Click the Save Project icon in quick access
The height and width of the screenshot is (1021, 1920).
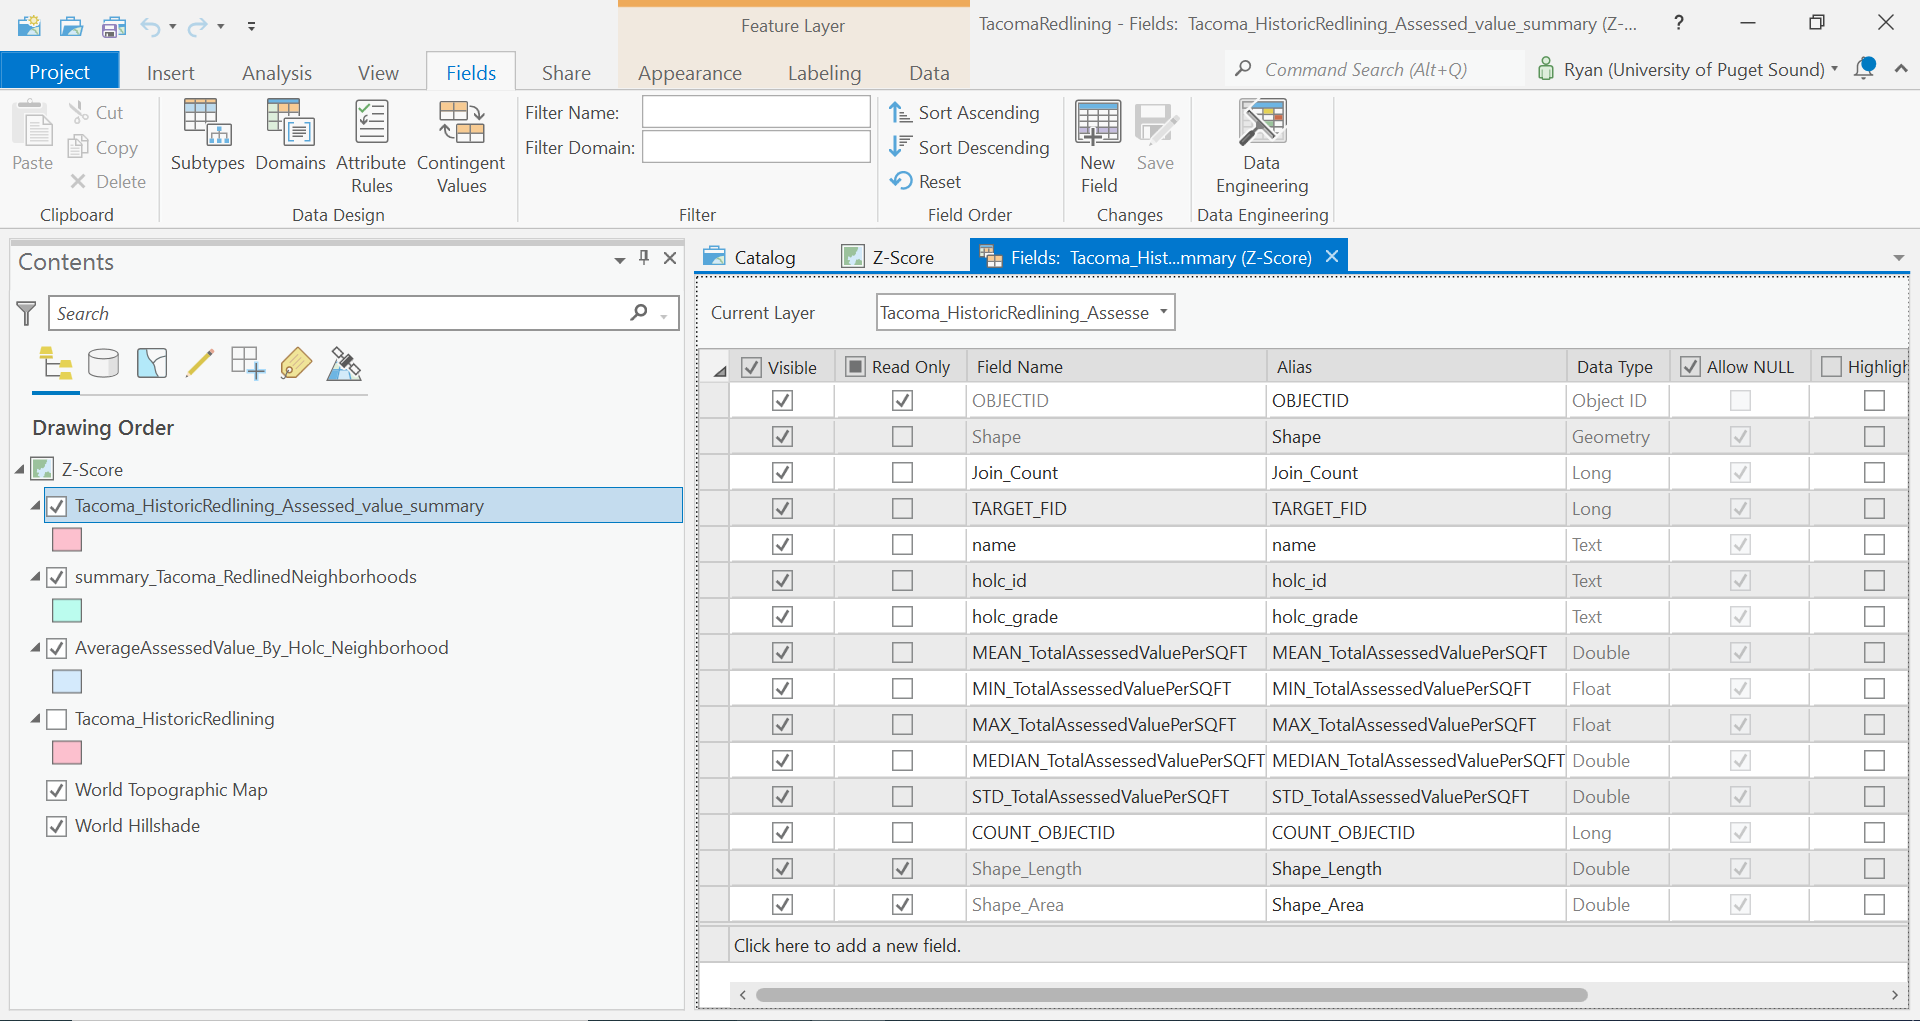tap(113, 25)
